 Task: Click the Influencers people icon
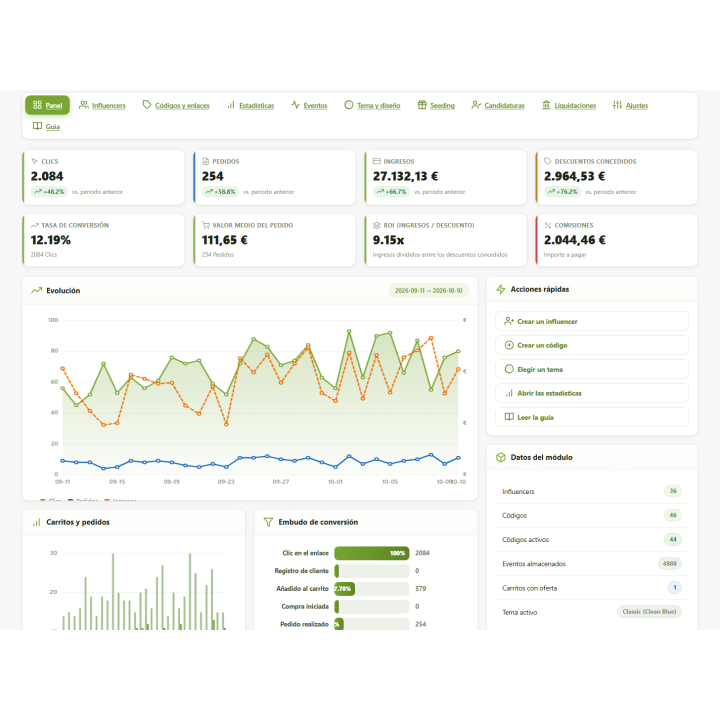coord(84,105)
